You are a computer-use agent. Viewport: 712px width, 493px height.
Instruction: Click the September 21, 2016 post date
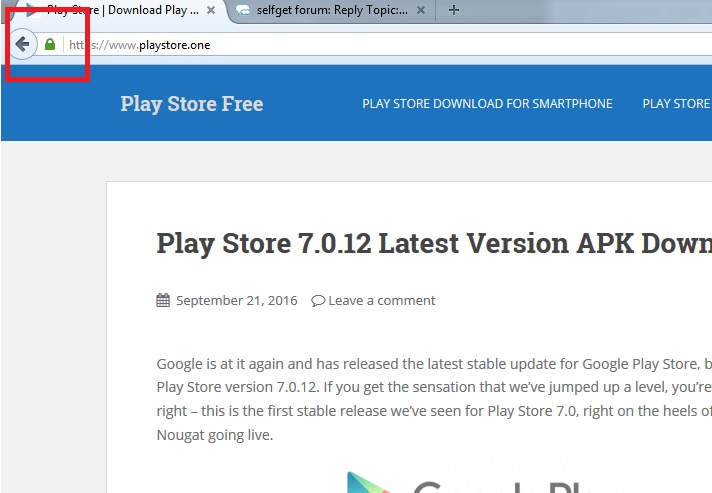[237, 301]
